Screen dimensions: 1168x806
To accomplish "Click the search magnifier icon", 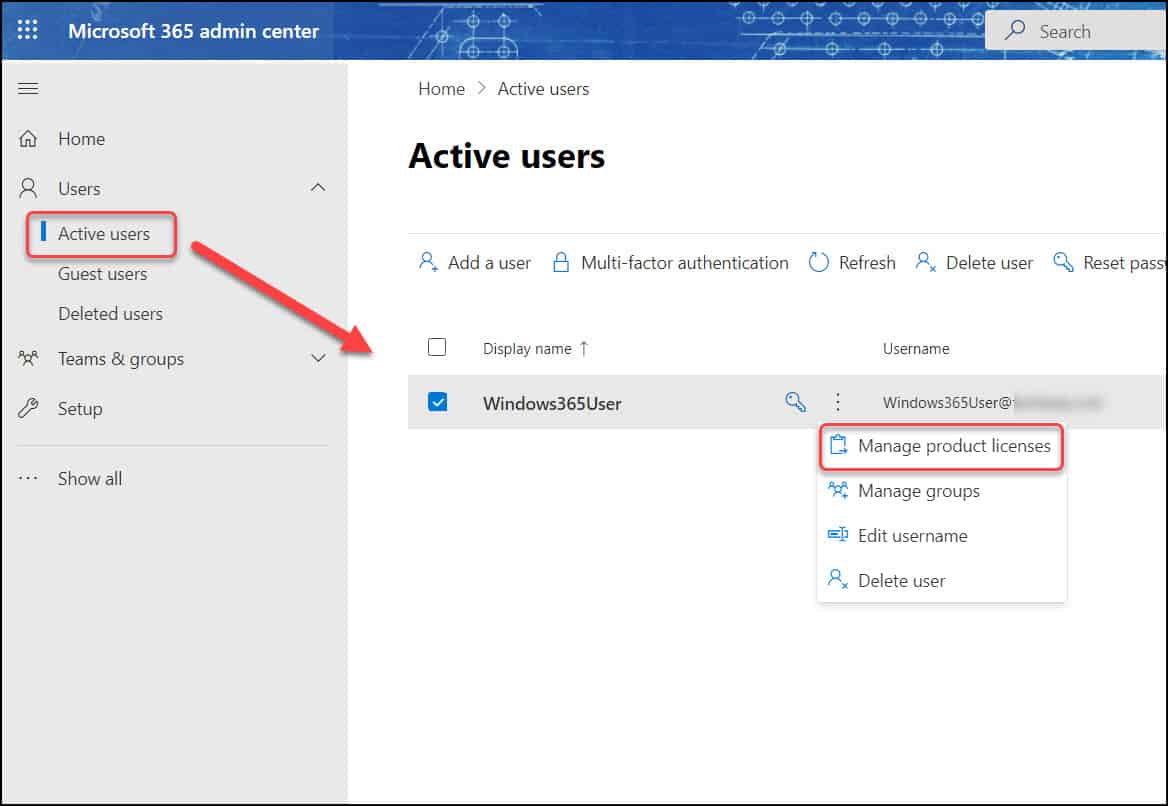I will (1015, 31).
